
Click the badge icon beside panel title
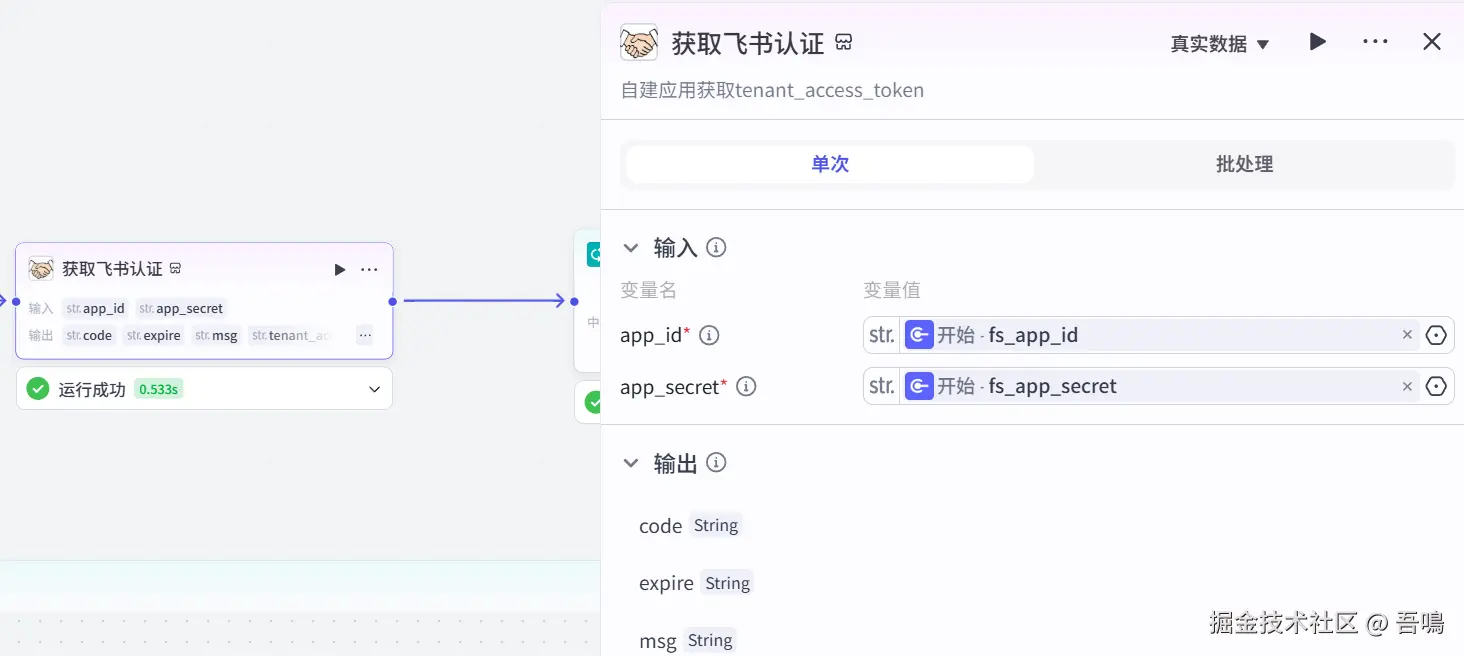(x=844, y=43)
